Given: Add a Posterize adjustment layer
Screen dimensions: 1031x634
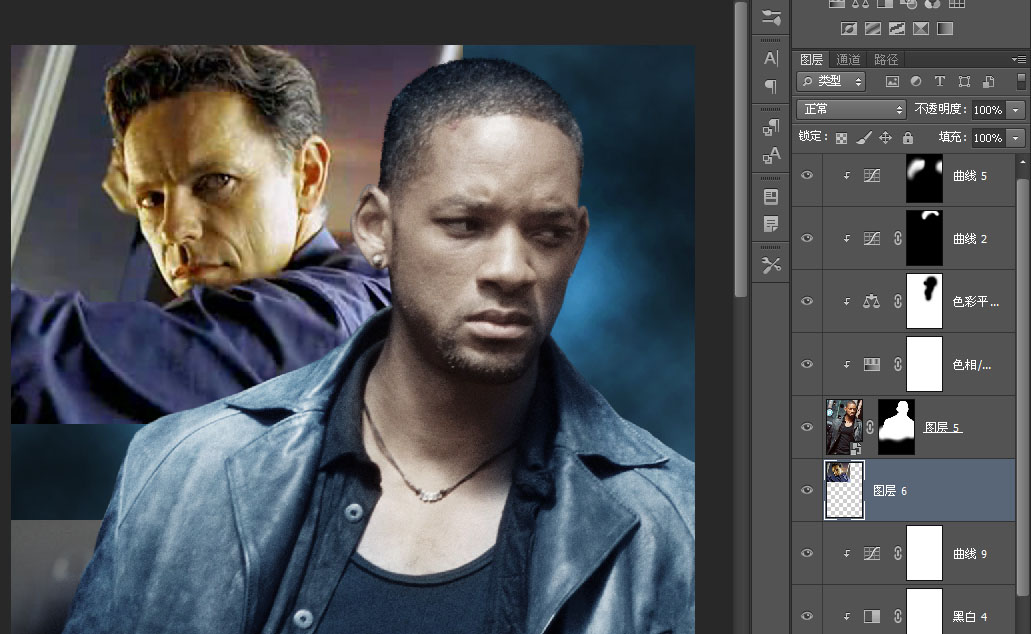Looking at the screenshot, I should 873,28.
